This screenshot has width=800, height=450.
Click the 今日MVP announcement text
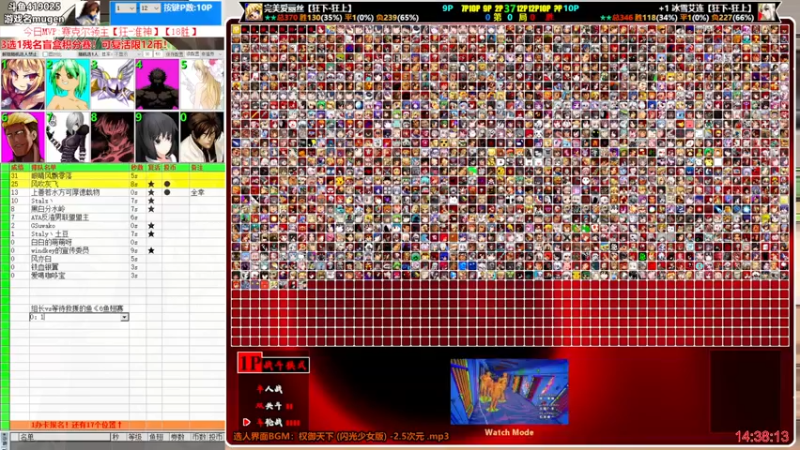(111, 32)
